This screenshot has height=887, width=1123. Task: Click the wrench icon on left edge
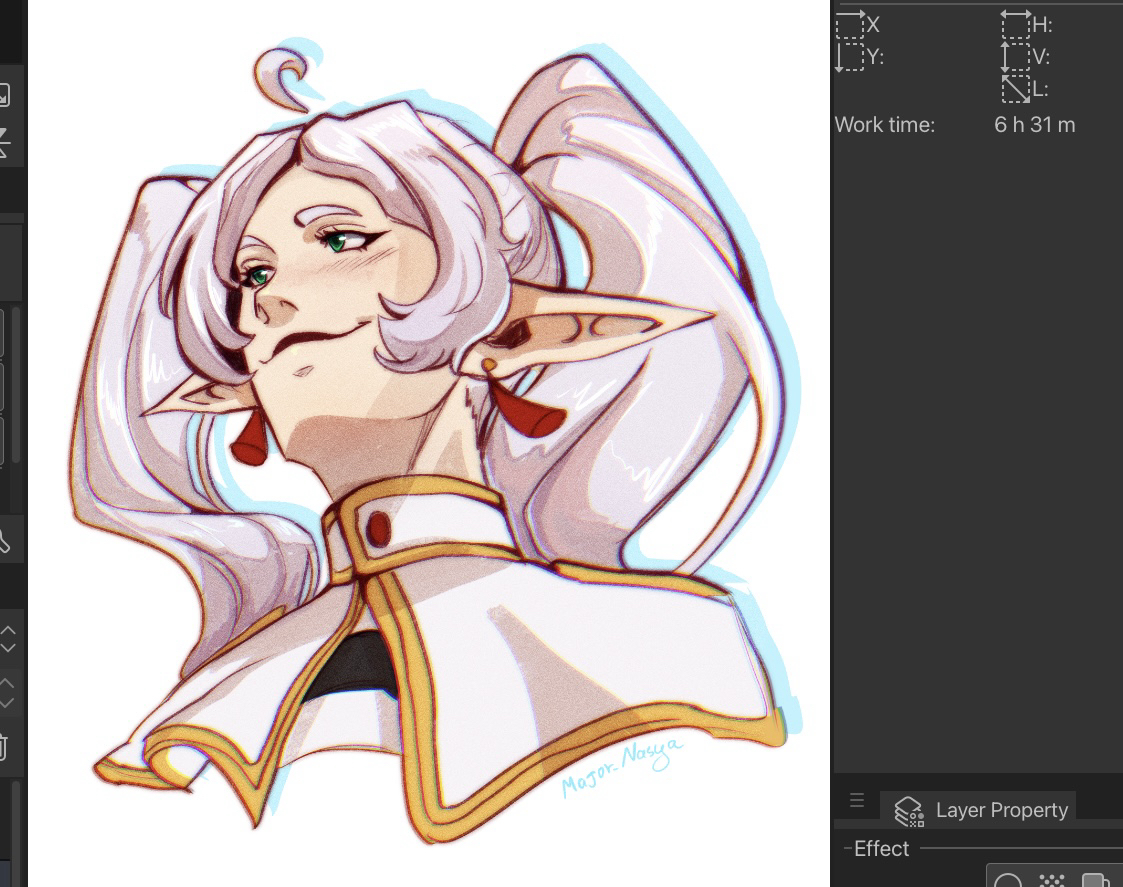(3, 541)
